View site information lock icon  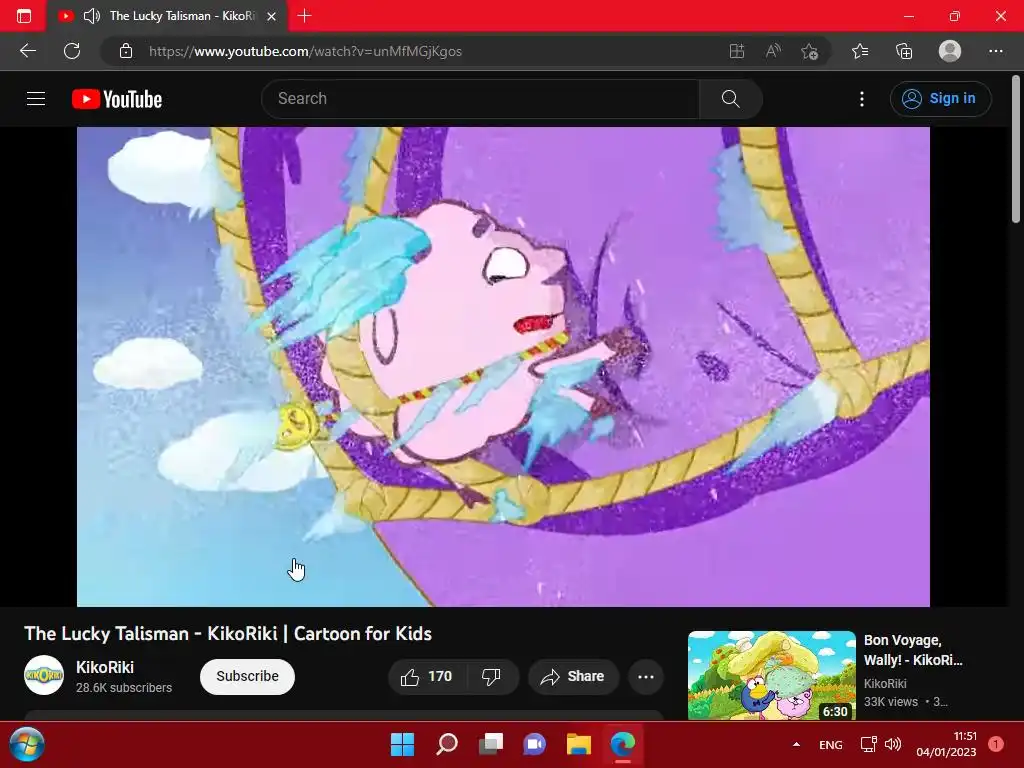click(126, 51)
